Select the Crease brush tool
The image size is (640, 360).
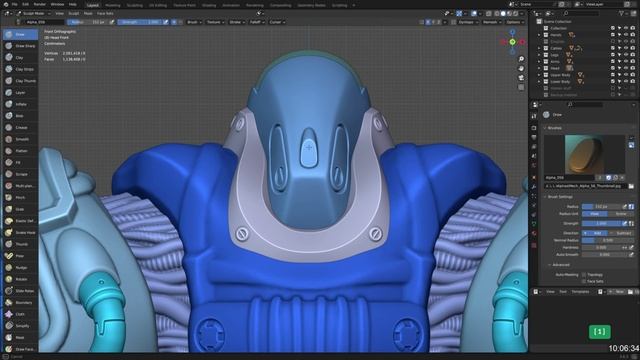tap(20, 127)
